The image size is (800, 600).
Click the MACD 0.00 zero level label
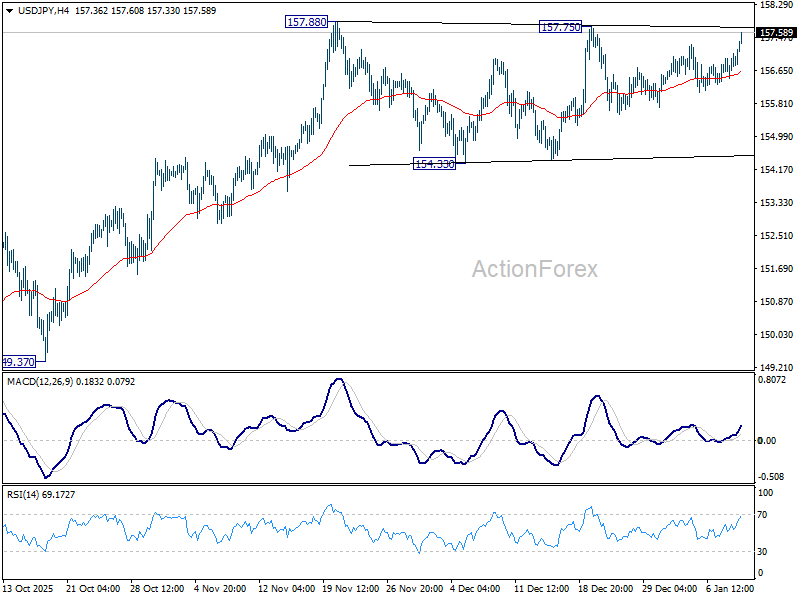pos(767,440)
